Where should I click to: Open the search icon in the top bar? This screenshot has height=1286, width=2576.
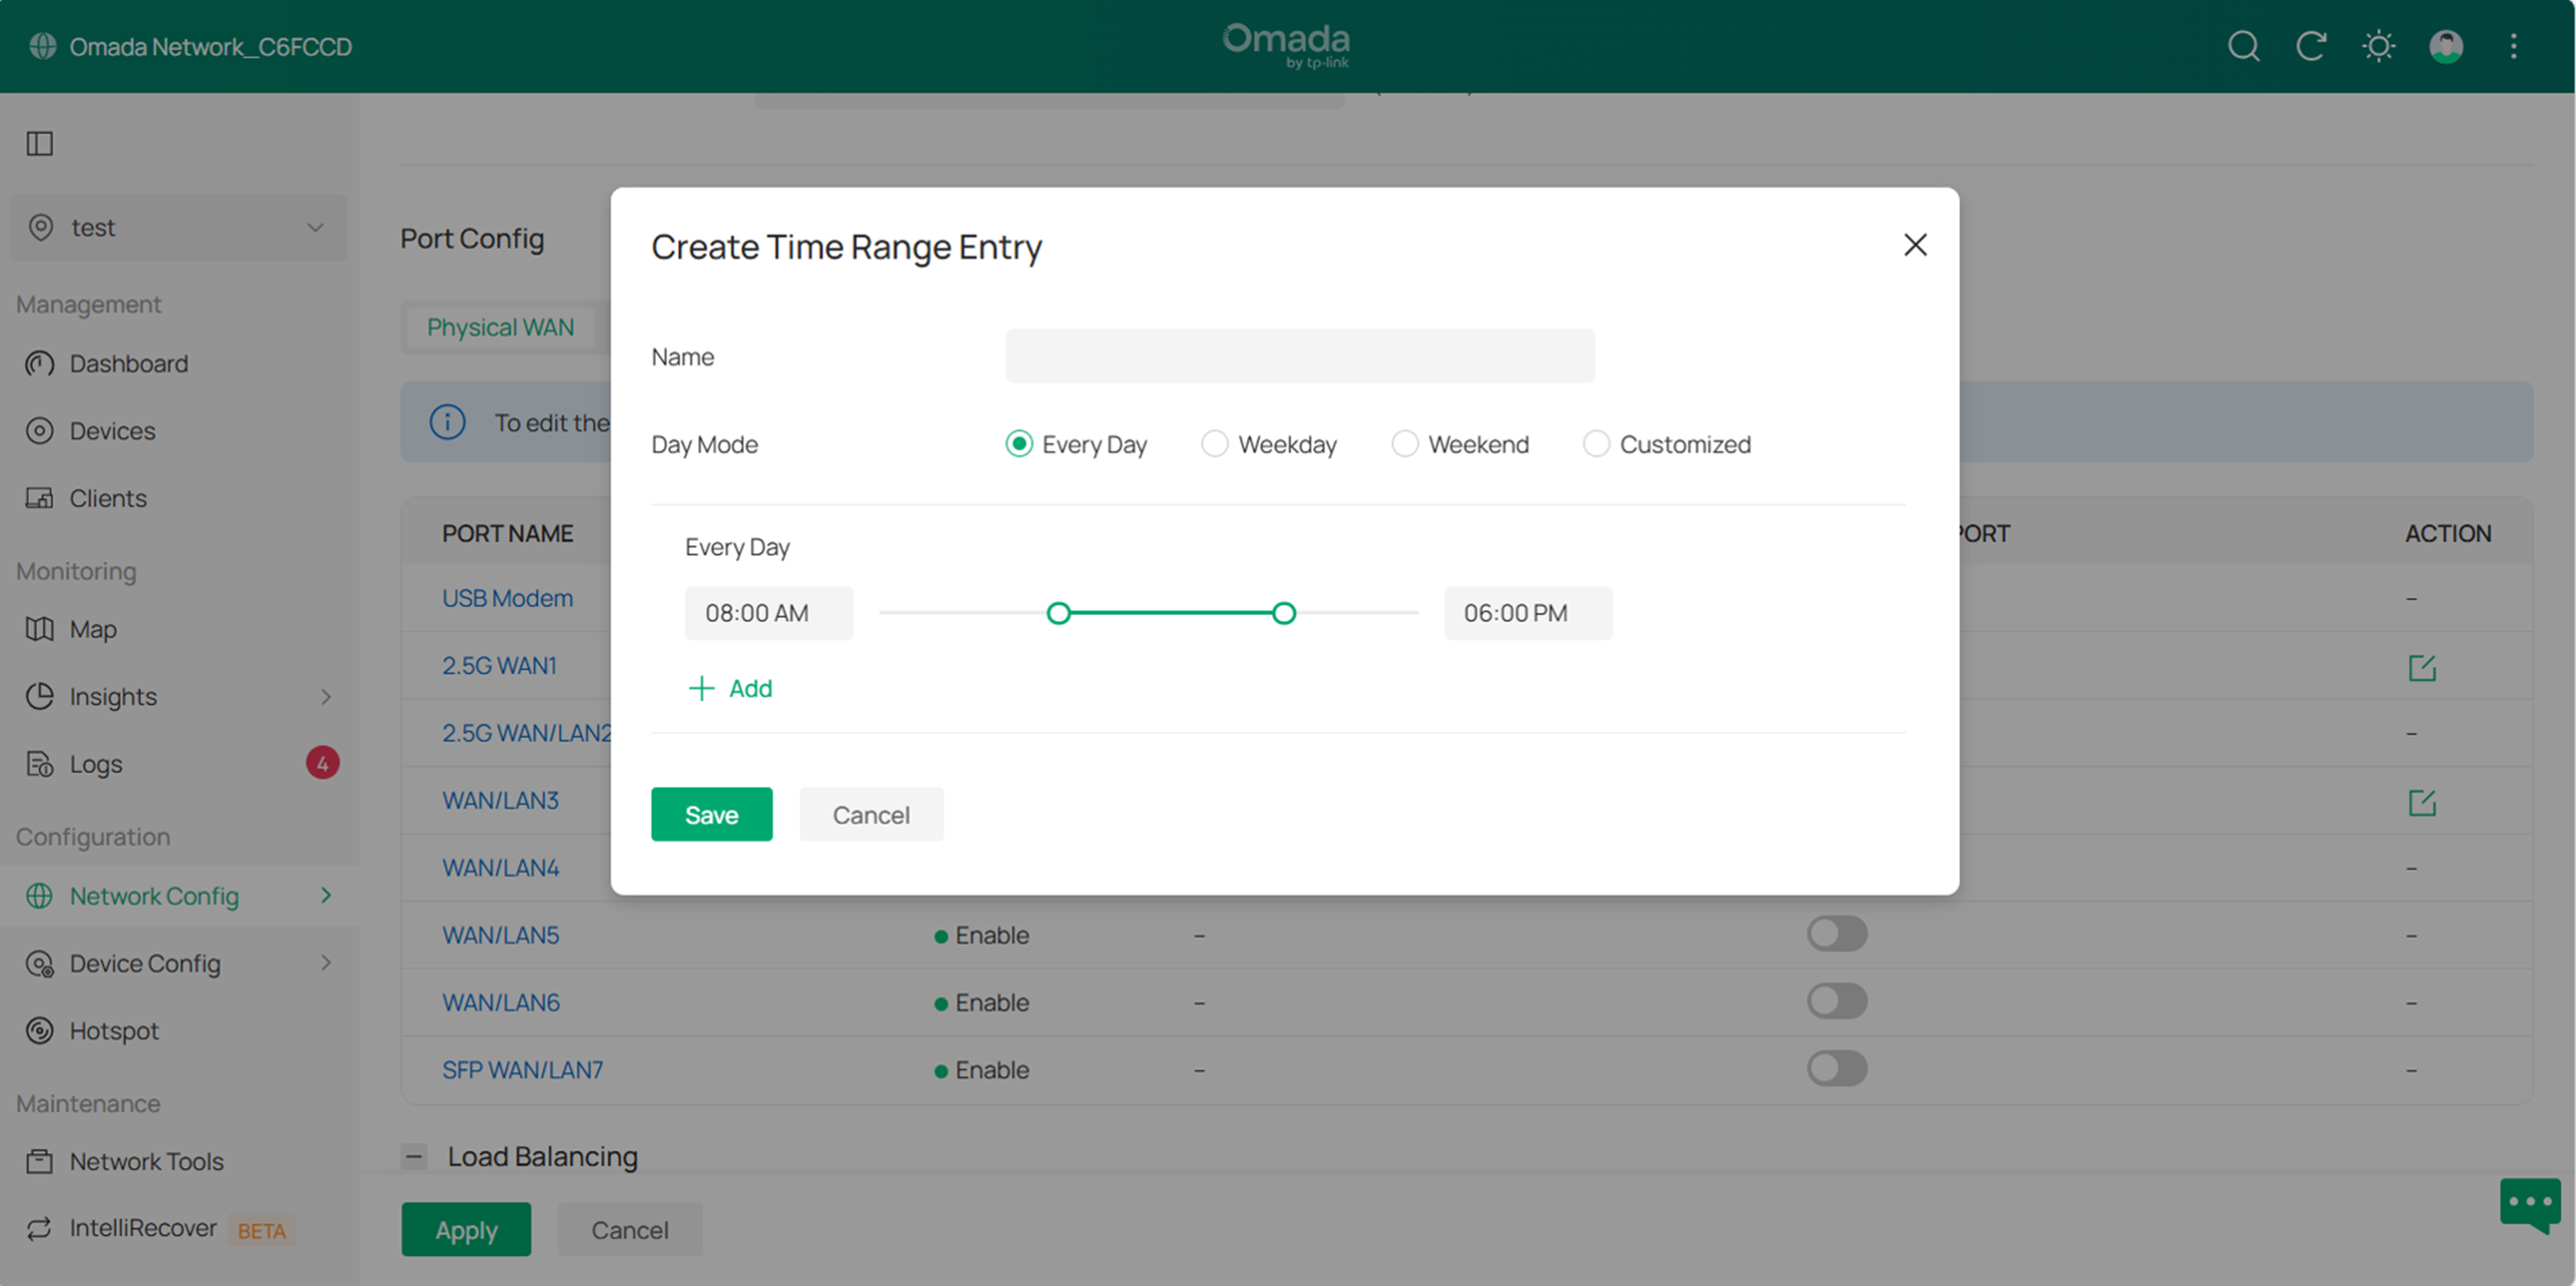2243,46
